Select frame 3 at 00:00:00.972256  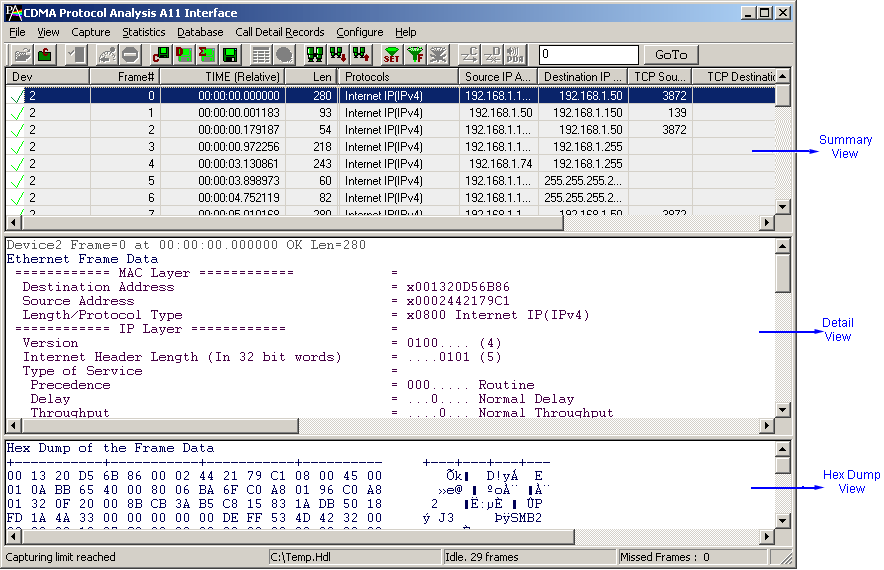[391, 147]
